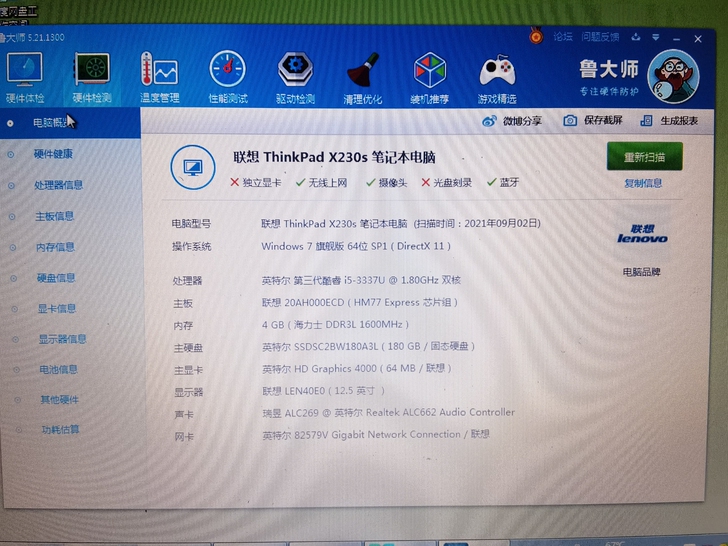Click the computer monitor circle icon
The width and height of the screenshot is (728, 546).
(x=193, y=167)
